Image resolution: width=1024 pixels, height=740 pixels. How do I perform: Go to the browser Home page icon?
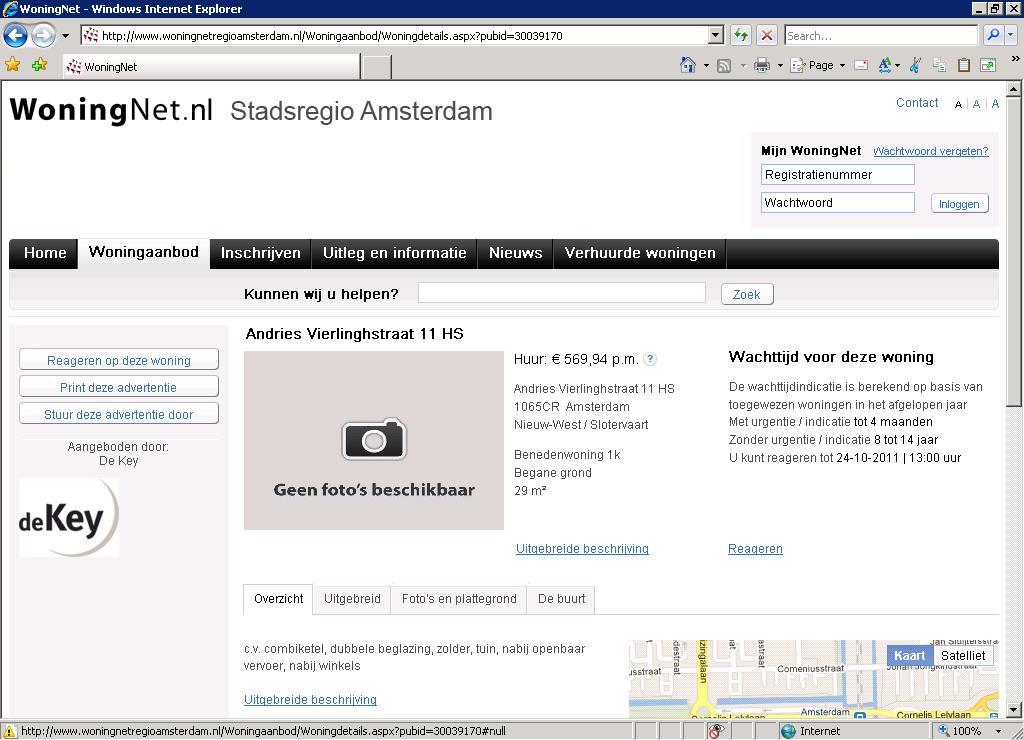click(x=688, y=65)
